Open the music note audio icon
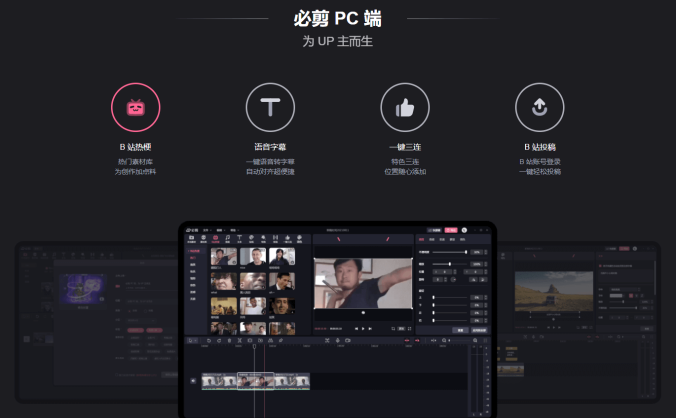This screenshot has height=418, width=676. [x=228, y=239]
